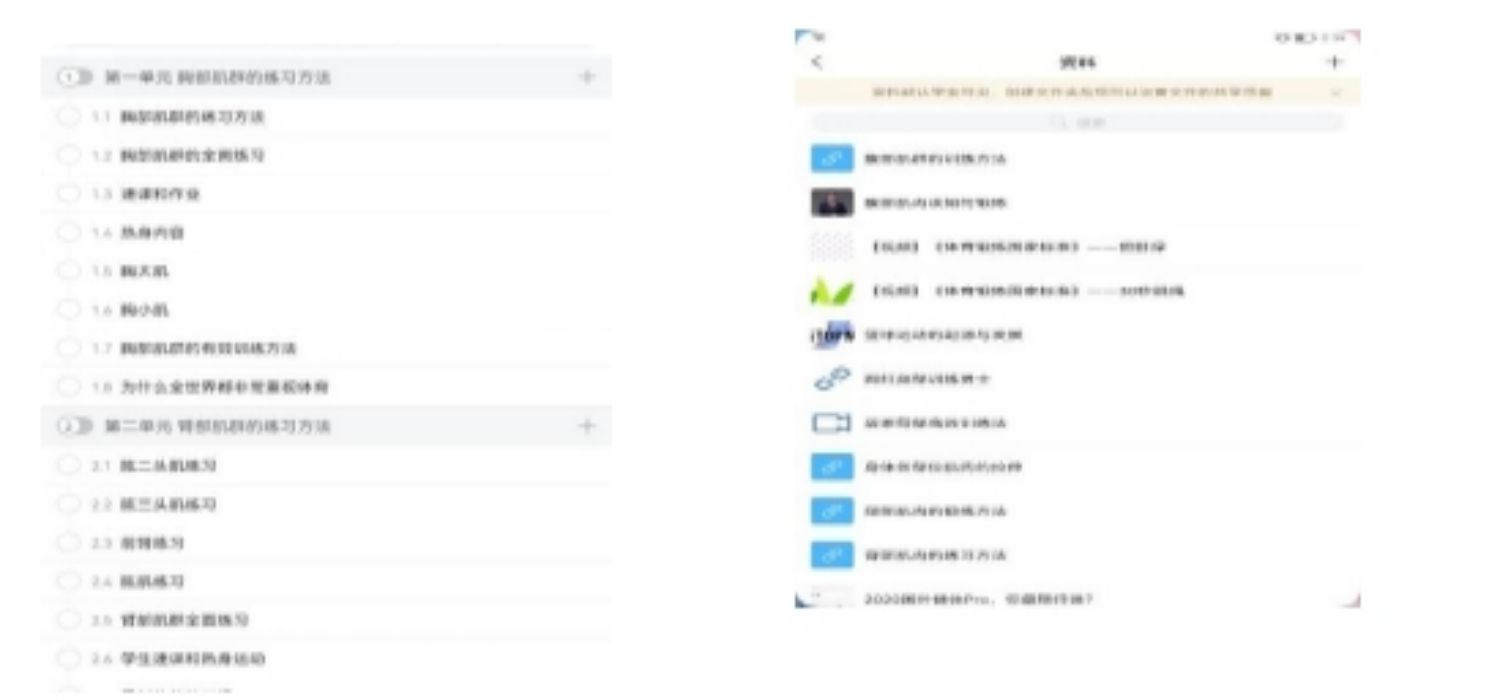Add content to 第二单元 with plus icon

(x=587, y=426)
